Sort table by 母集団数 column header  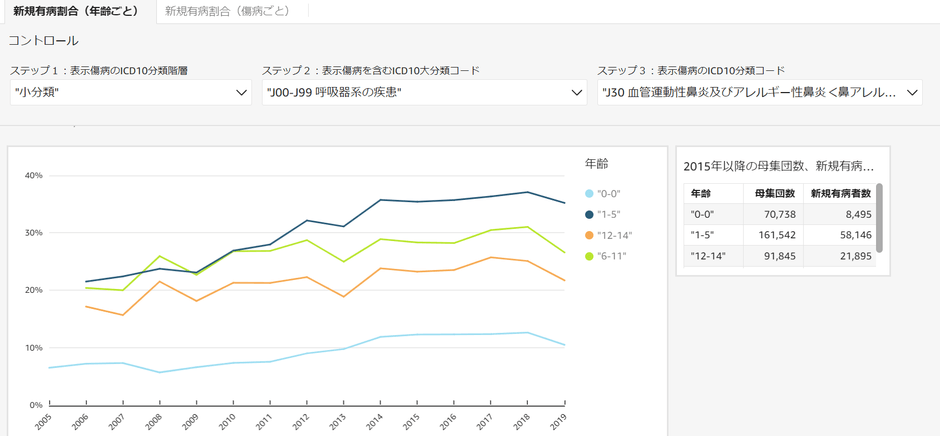[x=774, y=194]
